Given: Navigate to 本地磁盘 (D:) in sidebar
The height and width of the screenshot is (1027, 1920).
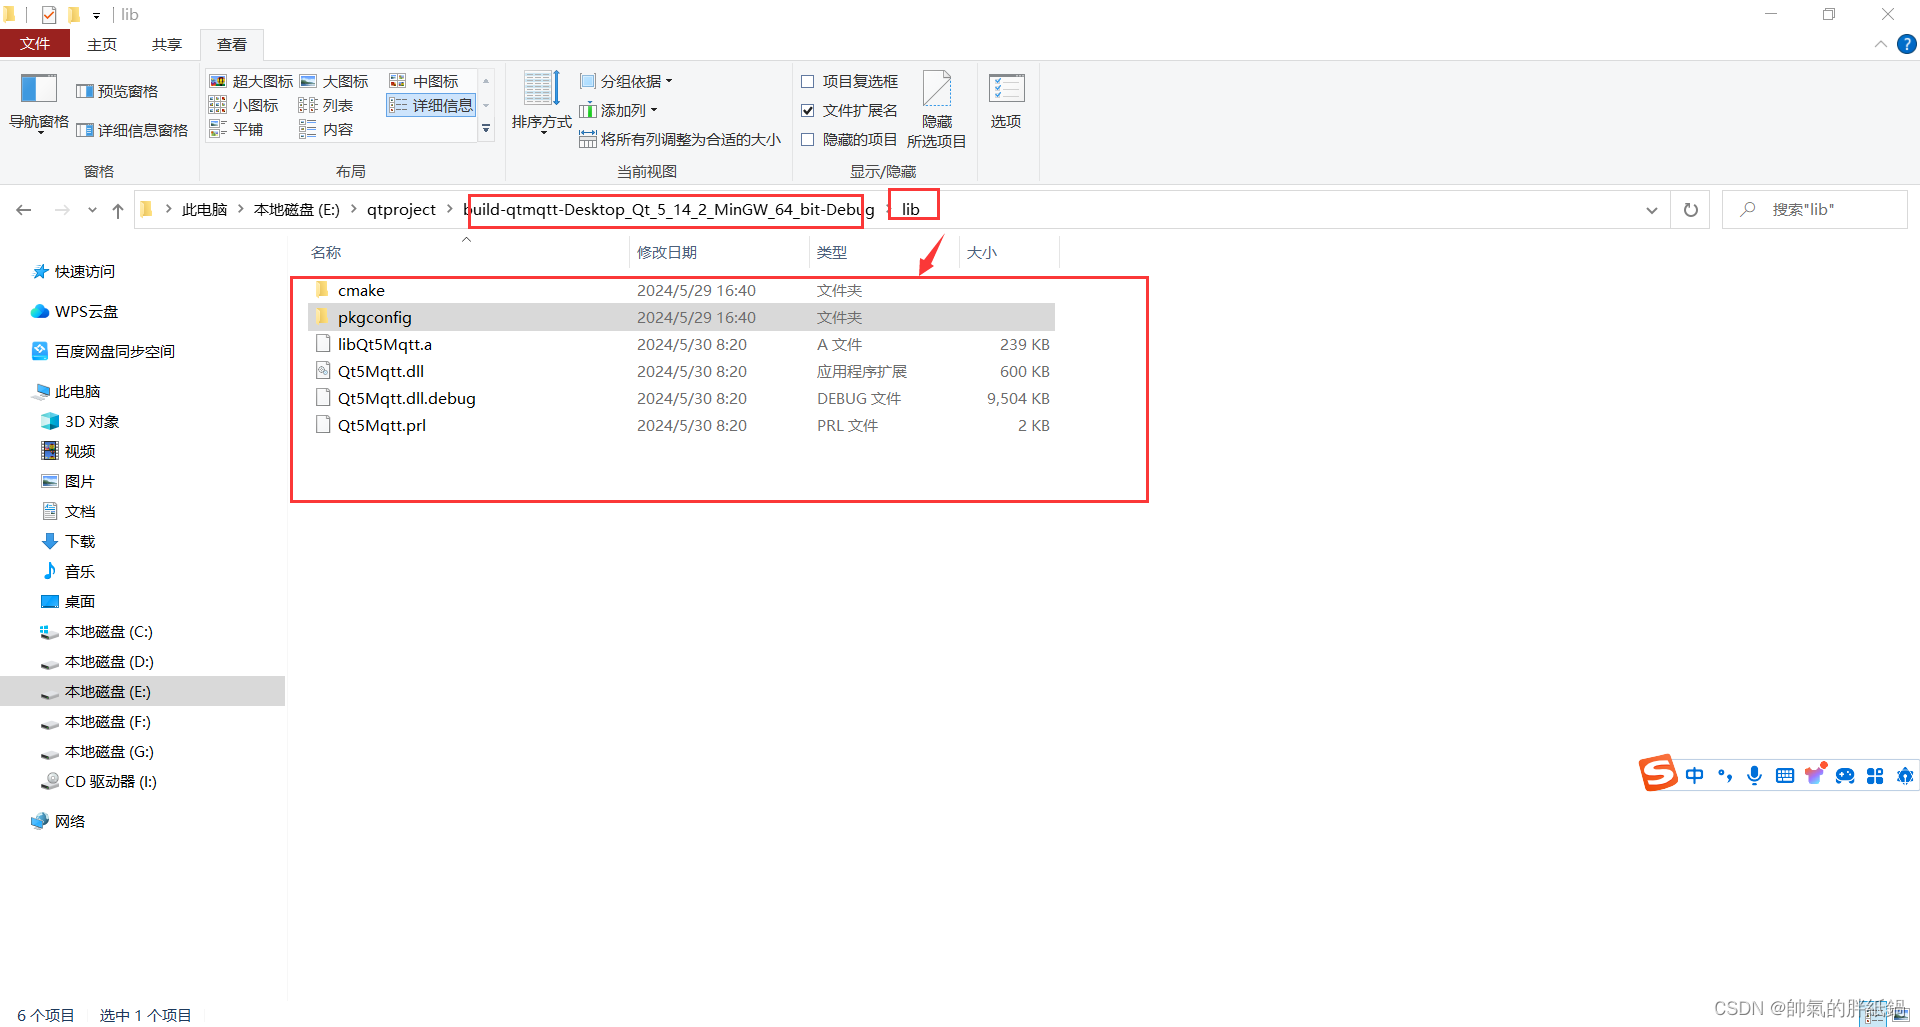Looking at the screenshot, I should click(x=108, y=661).
